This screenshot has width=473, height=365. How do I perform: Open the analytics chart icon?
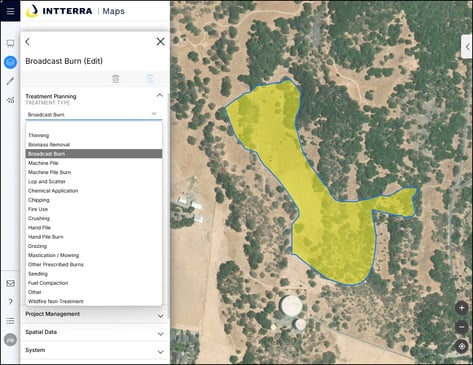(10, 100)
